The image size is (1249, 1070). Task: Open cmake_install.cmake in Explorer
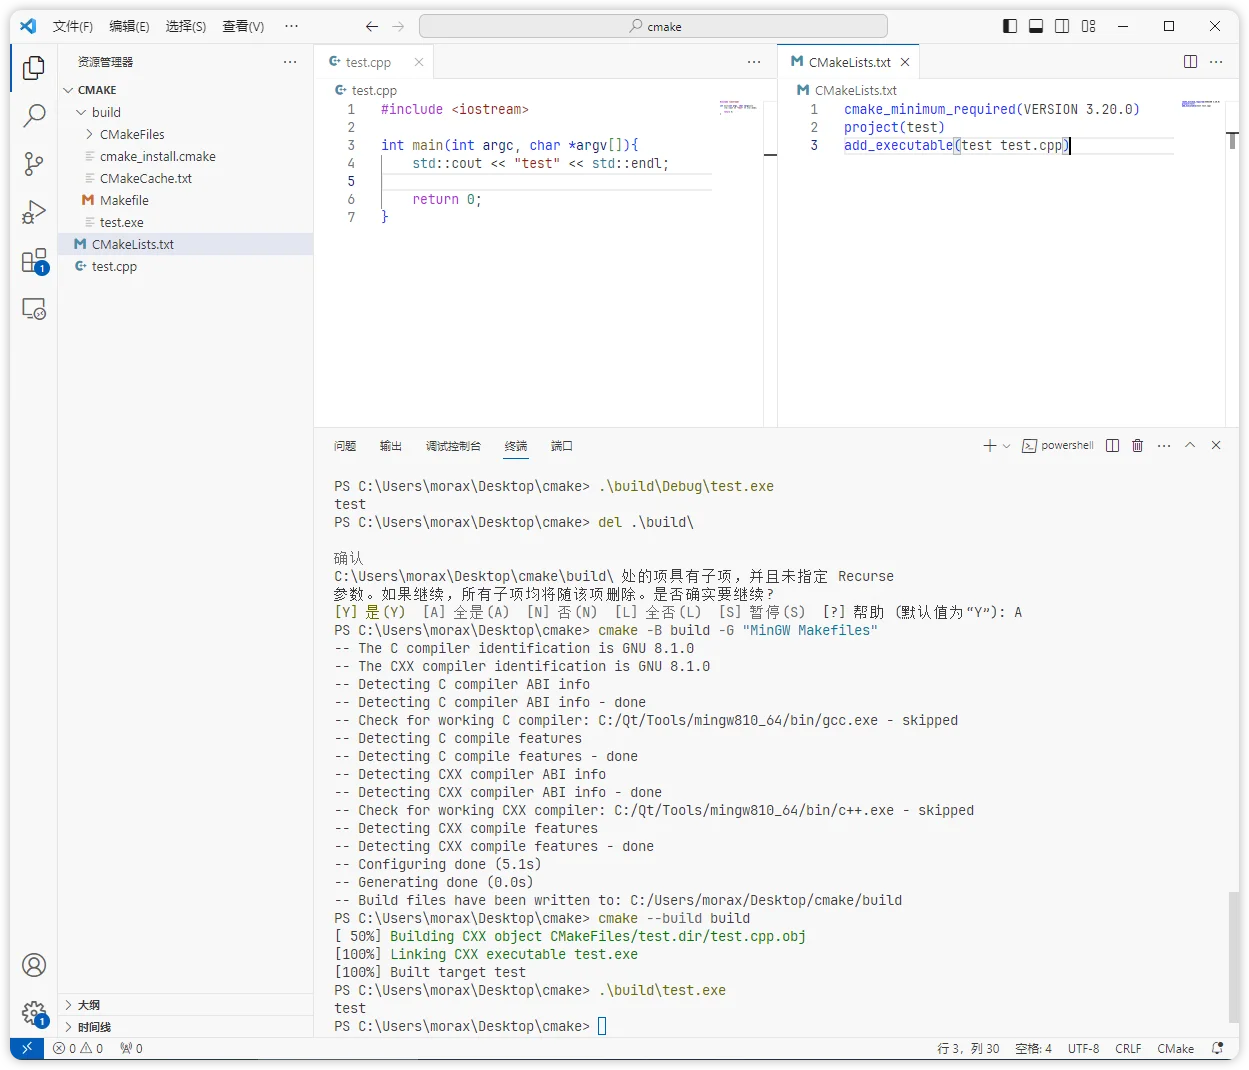157,156
